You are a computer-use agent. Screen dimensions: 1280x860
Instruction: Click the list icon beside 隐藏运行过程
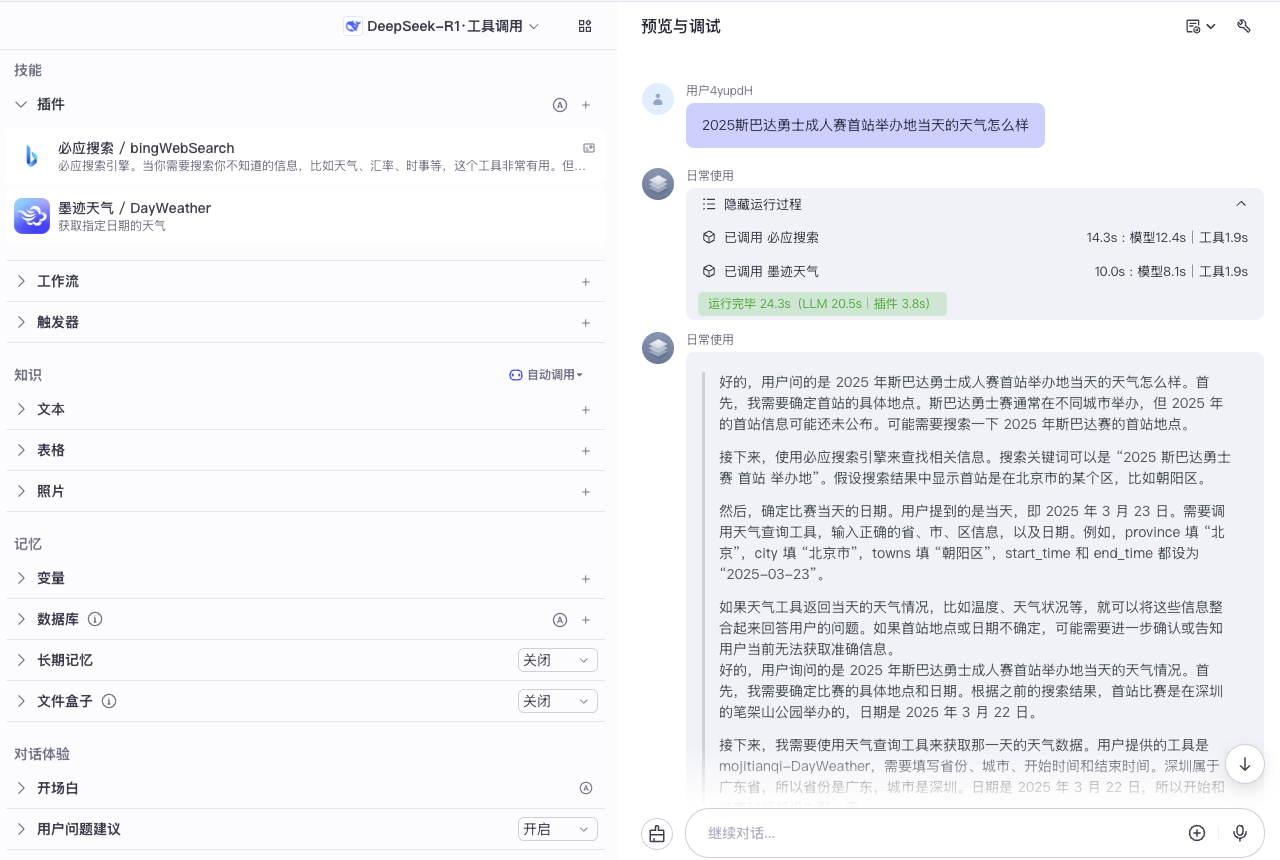[x=709, y=204]
